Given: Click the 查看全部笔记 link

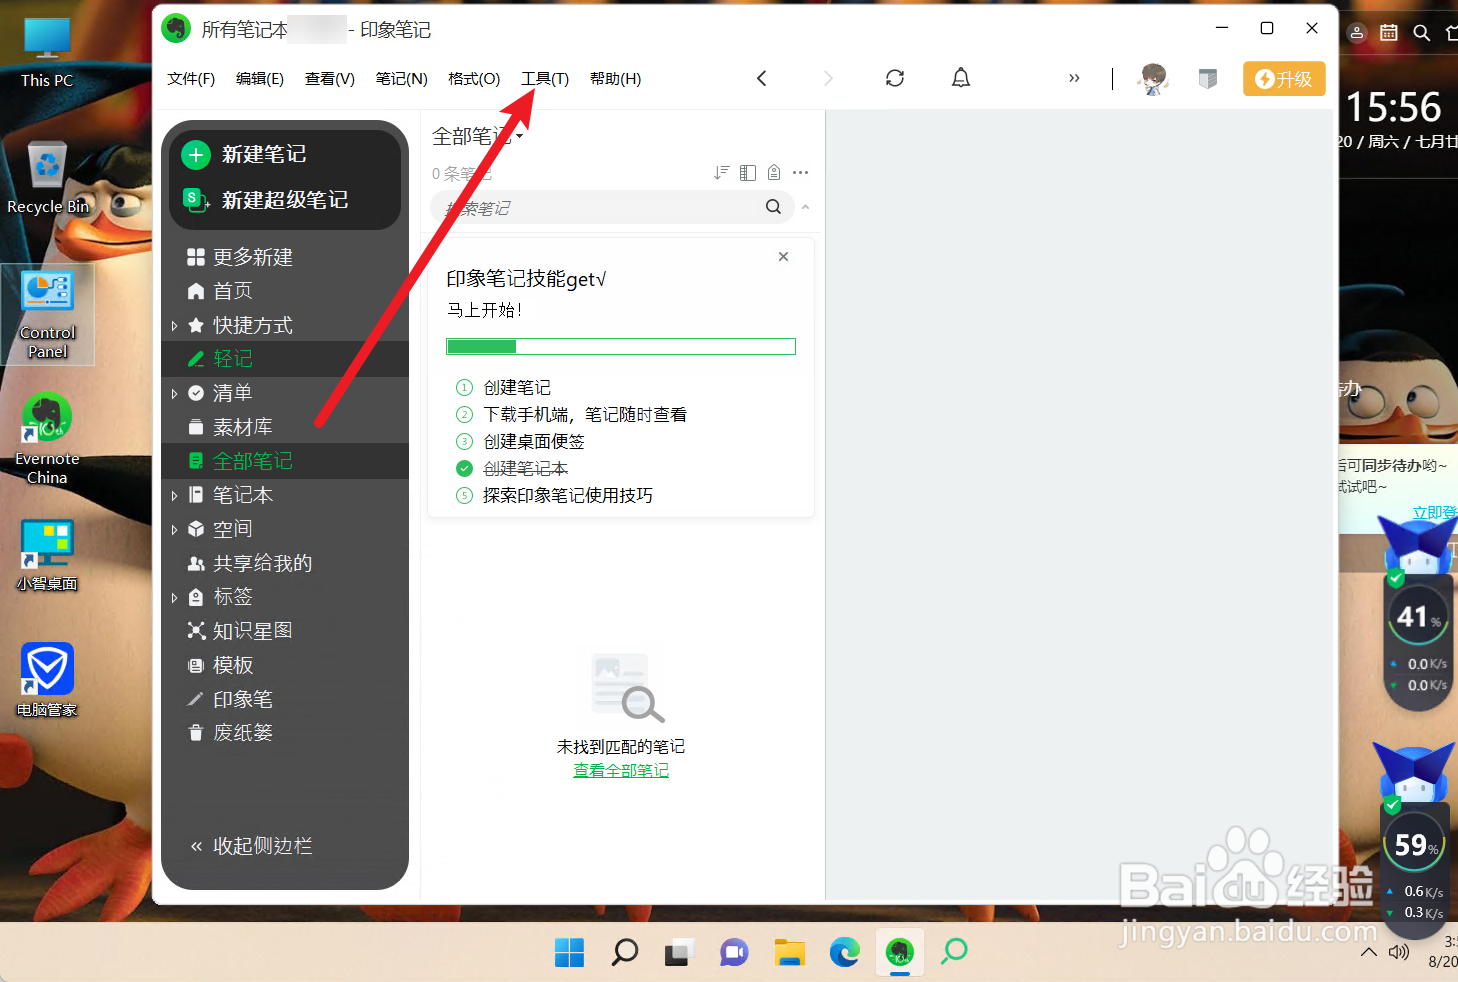Looking at the screenshot, I should tap(621, 771).
